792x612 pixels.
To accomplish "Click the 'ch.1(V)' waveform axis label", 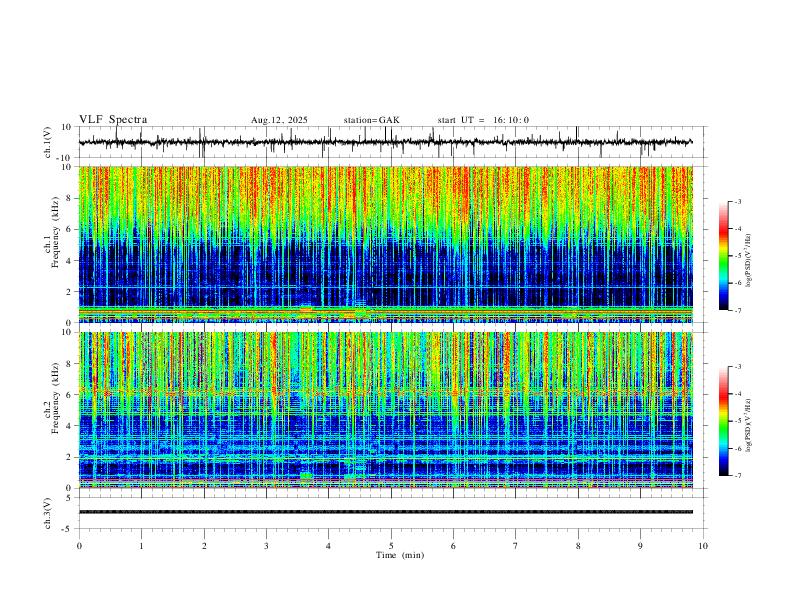I will point(48,142).
